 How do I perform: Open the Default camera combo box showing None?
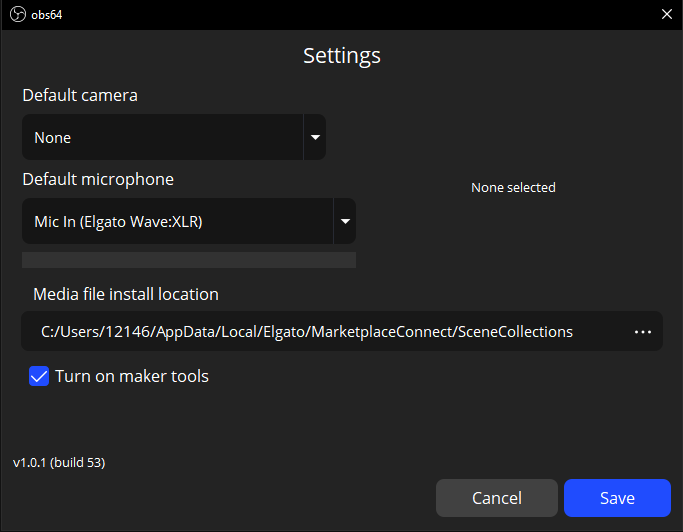(162, 137)
